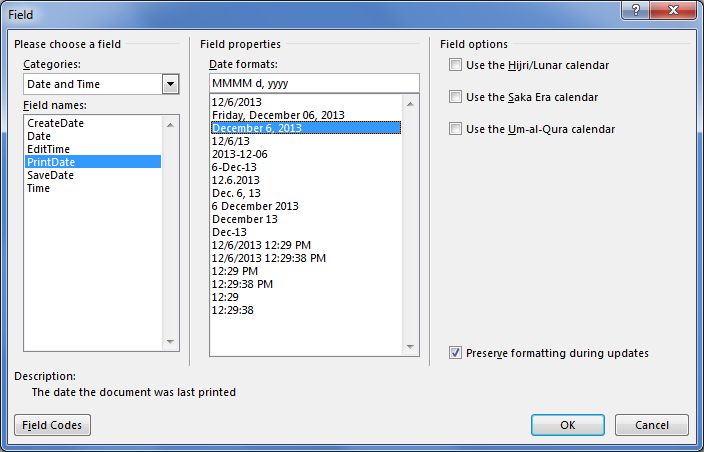
Task: Select the '6 December 2013' format
Action: [x=254, y=206]
